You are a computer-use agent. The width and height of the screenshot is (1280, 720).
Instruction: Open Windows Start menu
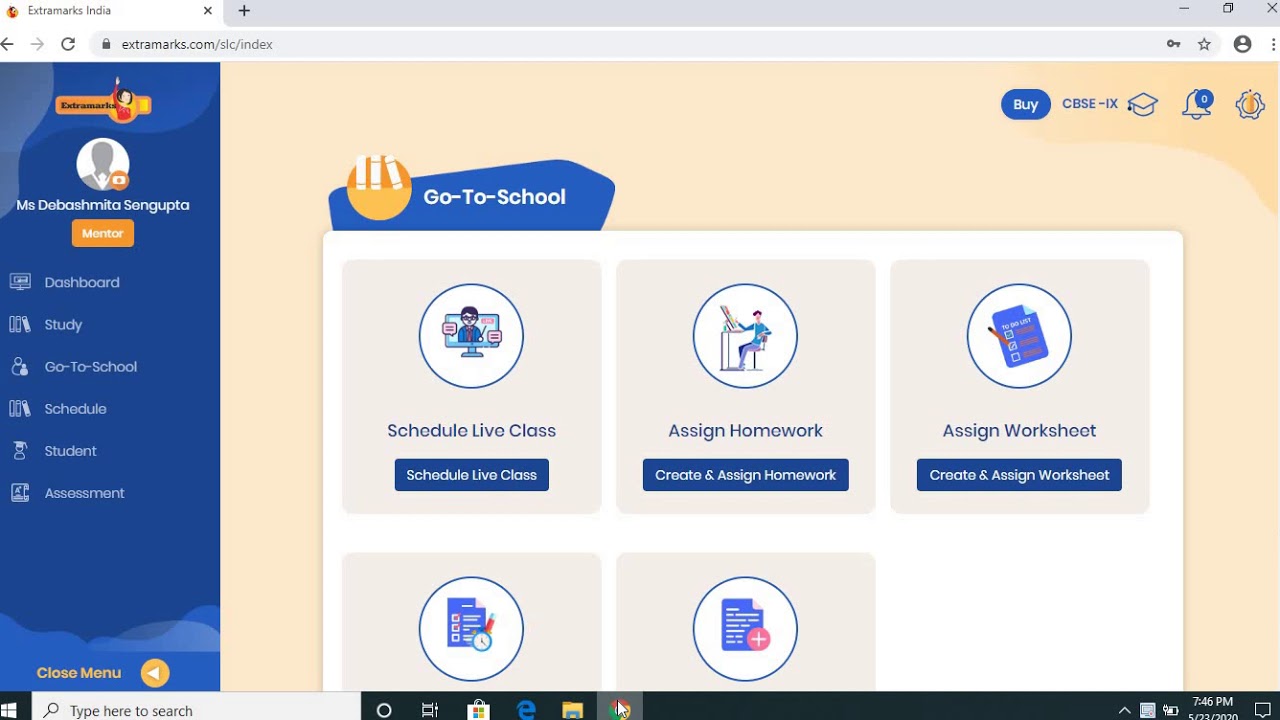coord(9,710)
